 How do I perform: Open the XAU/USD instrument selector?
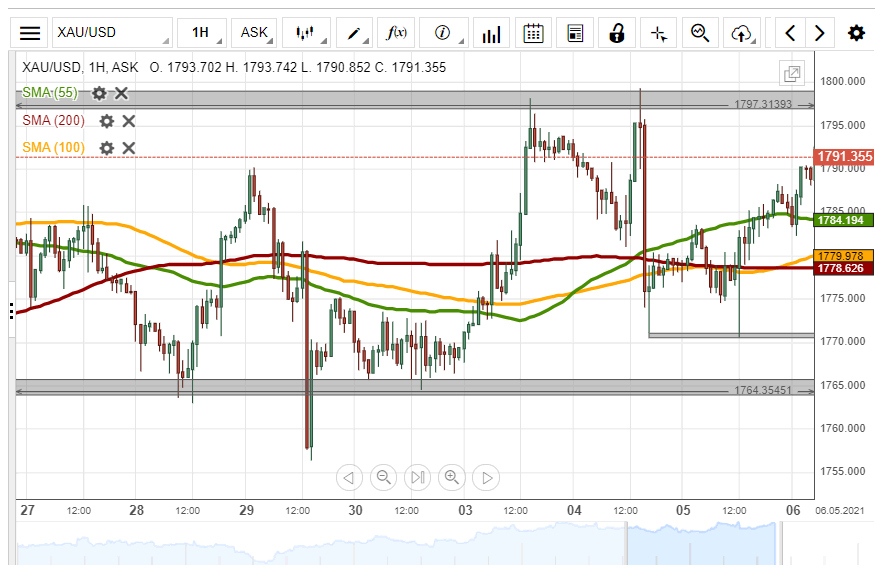(111, 33)
